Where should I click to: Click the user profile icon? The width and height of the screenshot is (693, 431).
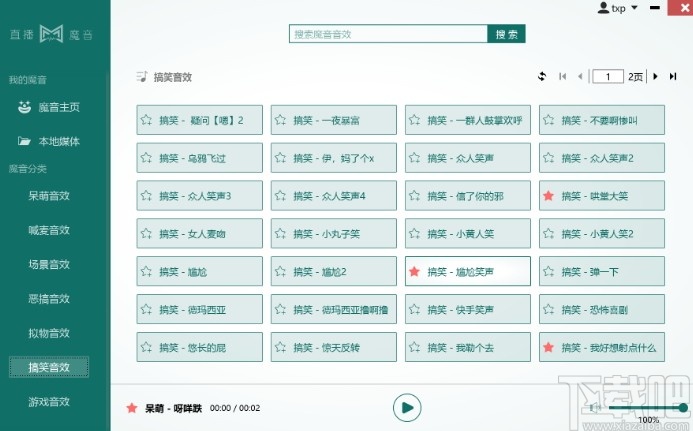[x=603, y=8]
